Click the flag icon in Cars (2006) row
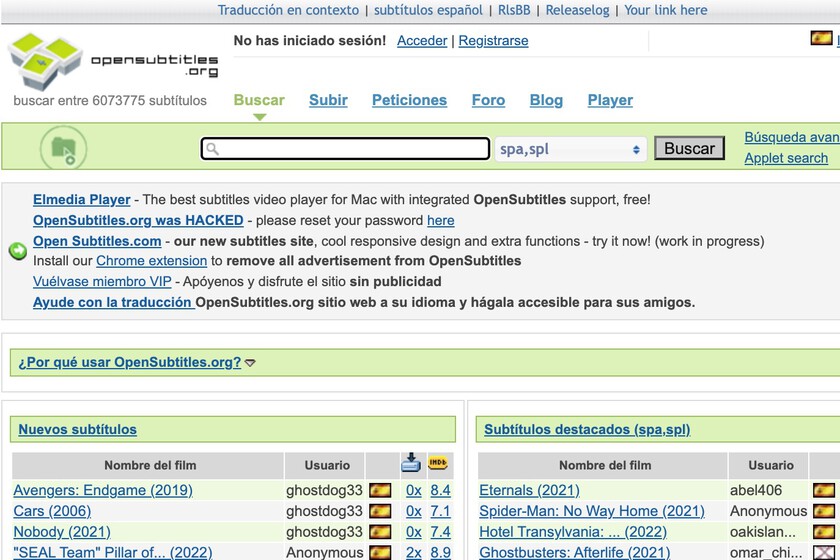This screenshot has height=560, width=840. click(x=380, y=511)
